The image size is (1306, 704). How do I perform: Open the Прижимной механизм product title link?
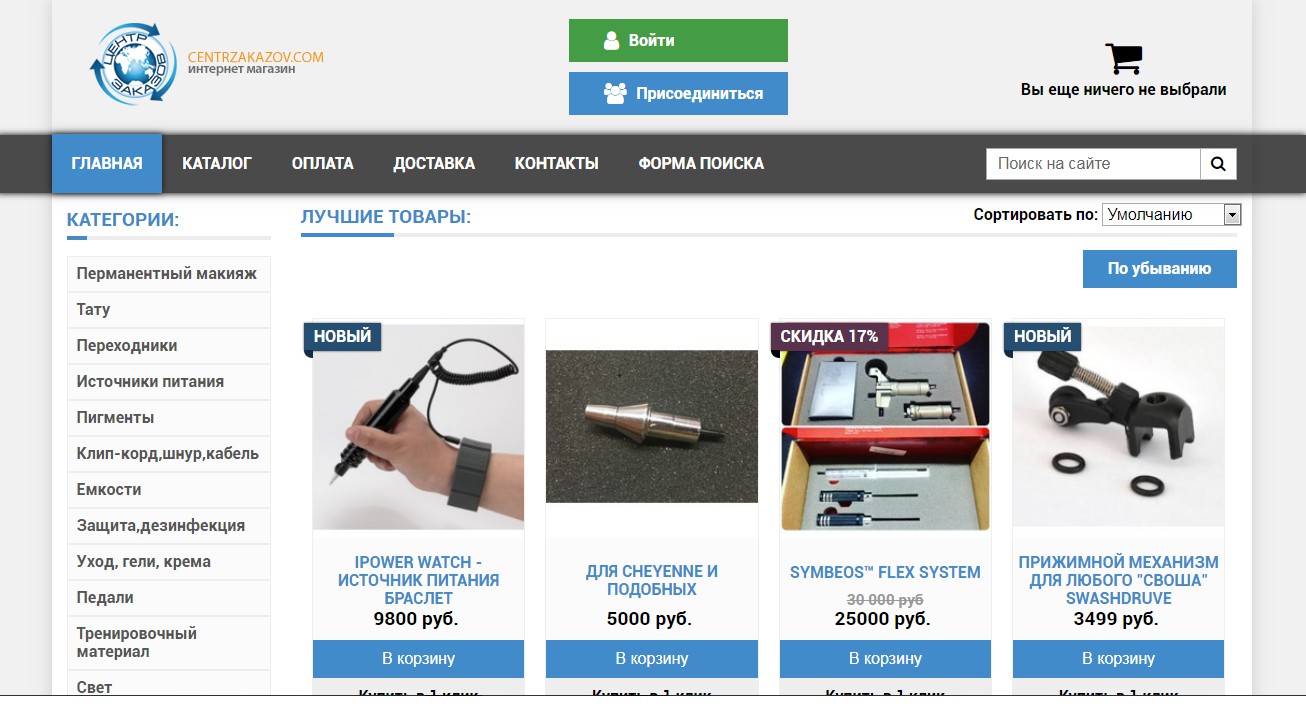[1118, 580]
